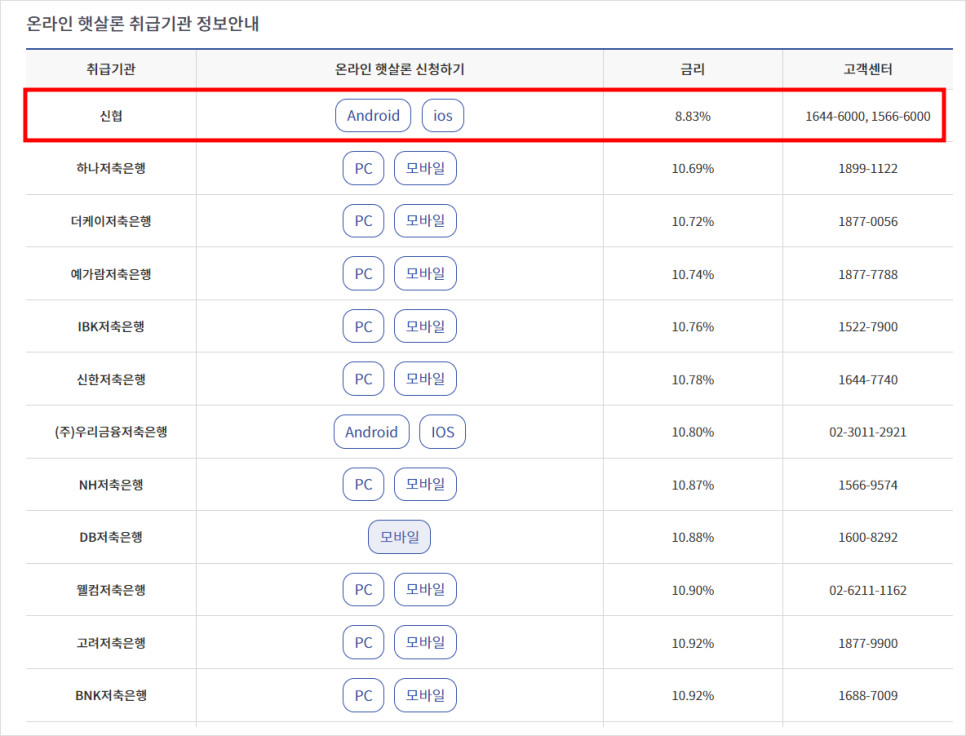This screenshot has height=736, width=966.
Task: Click PC button for 하나저축은행
Action: coord(363,168)
